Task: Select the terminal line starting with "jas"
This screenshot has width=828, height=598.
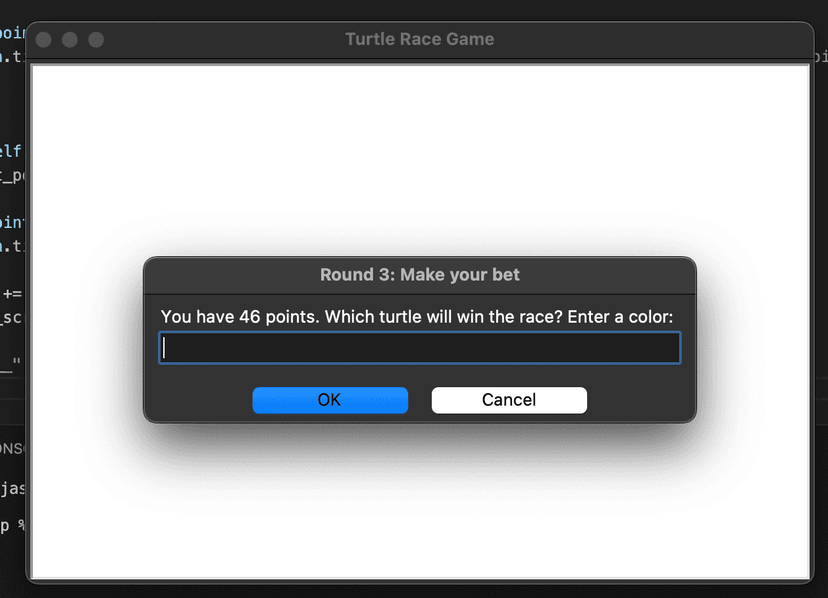Action: pyautogui.click(x=13, y=489)
